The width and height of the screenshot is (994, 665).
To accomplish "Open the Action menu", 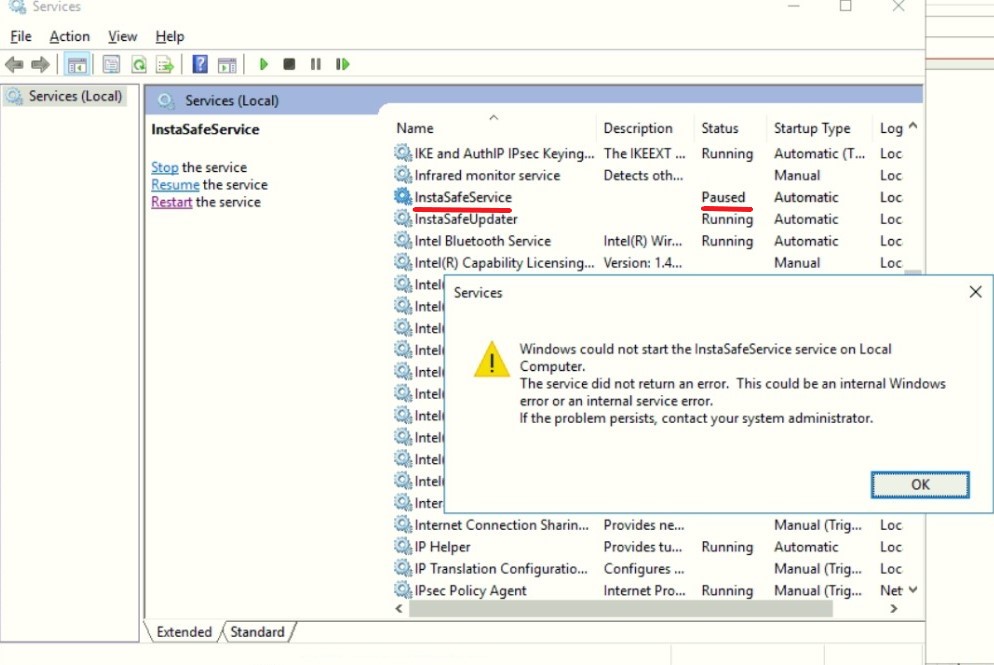I will (70, 37).
